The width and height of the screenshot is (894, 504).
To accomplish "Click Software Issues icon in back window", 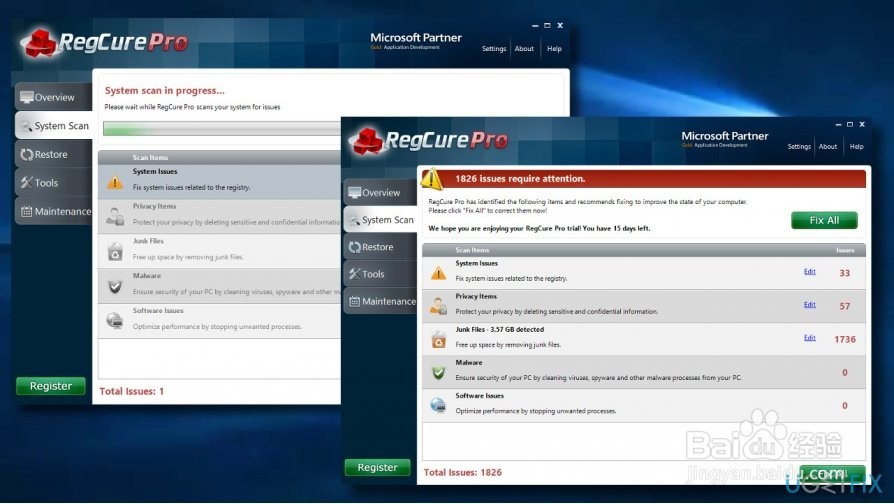I will tap(115, 321).
